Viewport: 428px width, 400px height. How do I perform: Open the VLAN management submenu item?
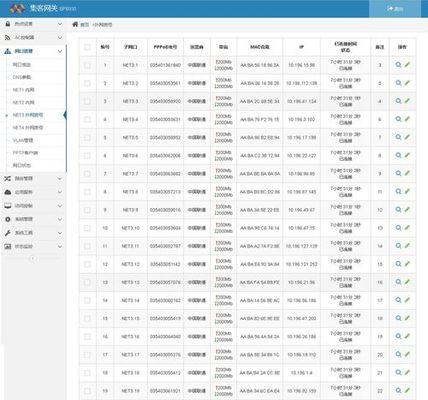(23, 140)
